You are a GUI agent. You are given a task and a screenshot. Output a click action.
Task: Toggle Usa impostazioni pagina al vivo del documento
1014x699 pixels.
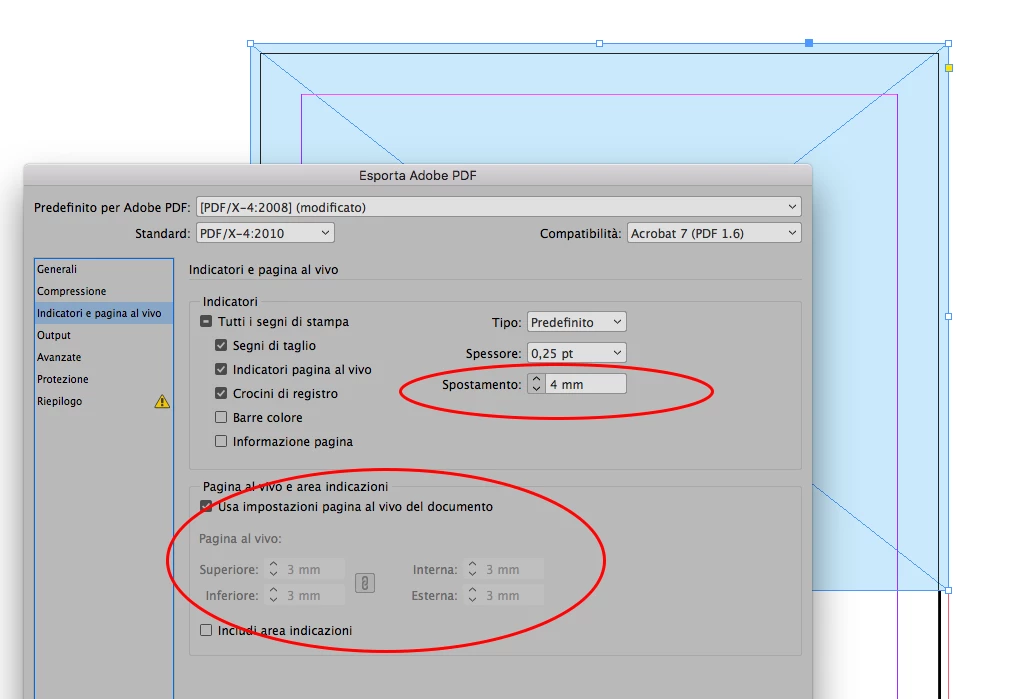206,506
